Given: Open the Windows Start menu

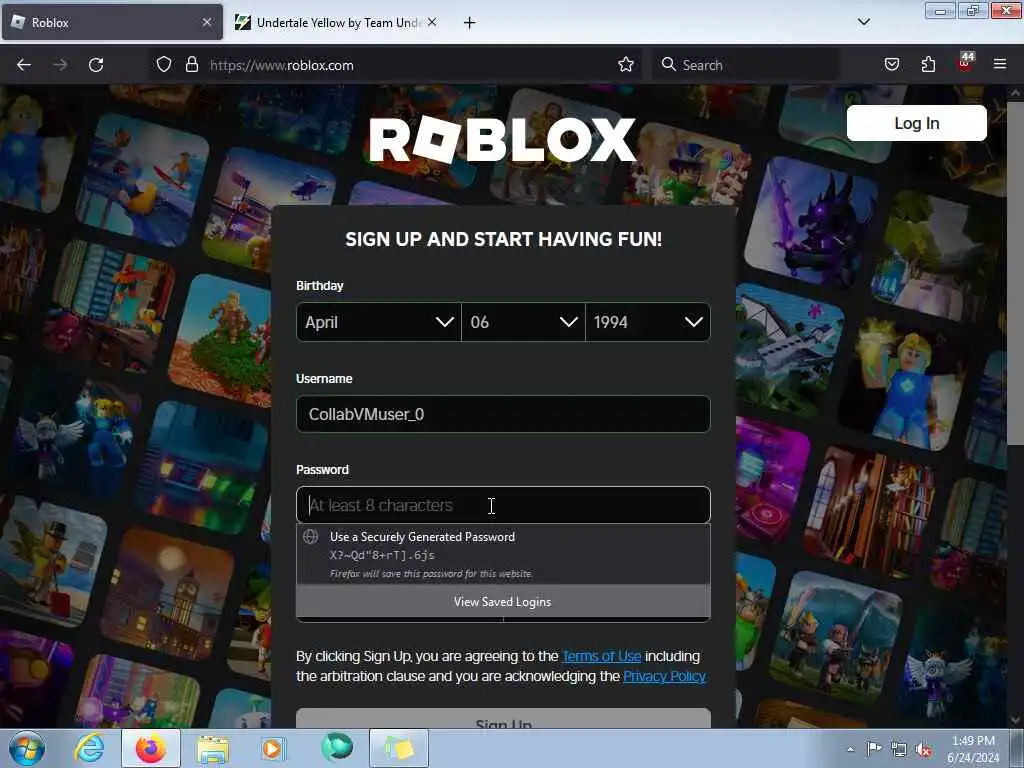Looking at the screenshot, I should point(27,748).
